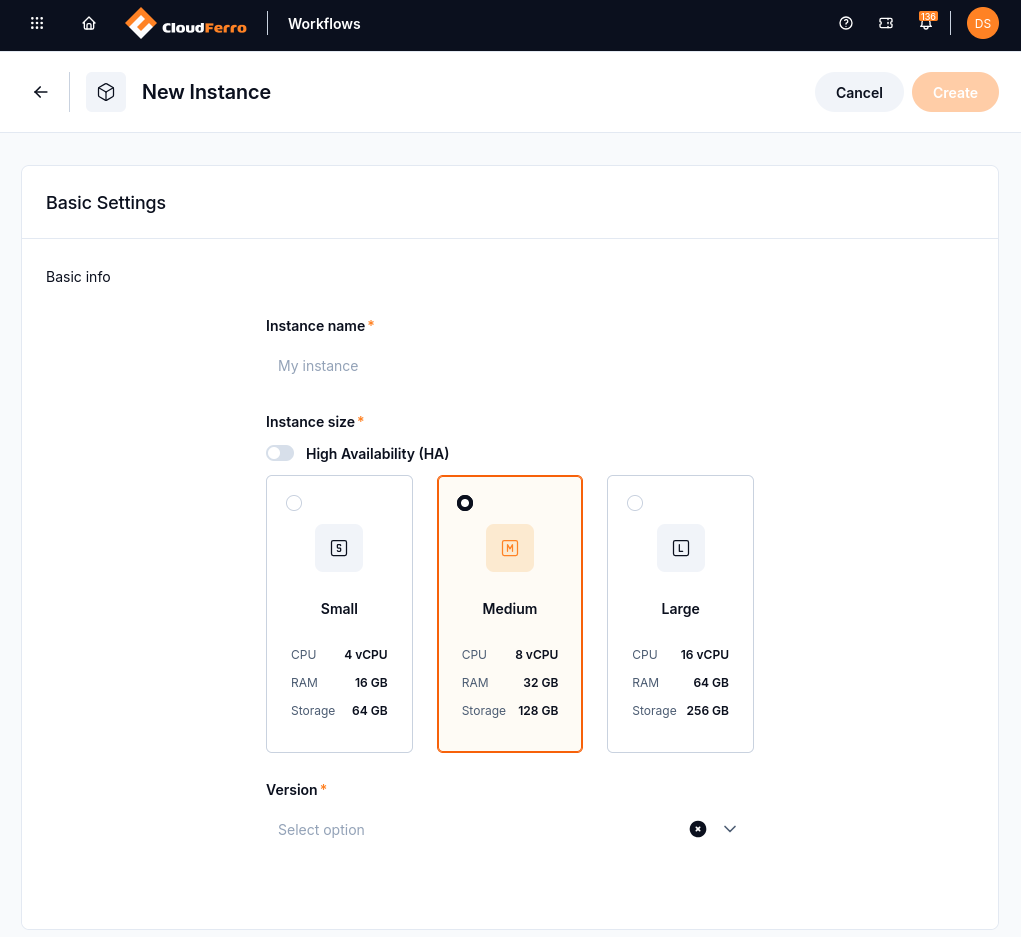Screen dimensions: 1021x937
Task: Click the Basic Settings heading
Action: 106,203
